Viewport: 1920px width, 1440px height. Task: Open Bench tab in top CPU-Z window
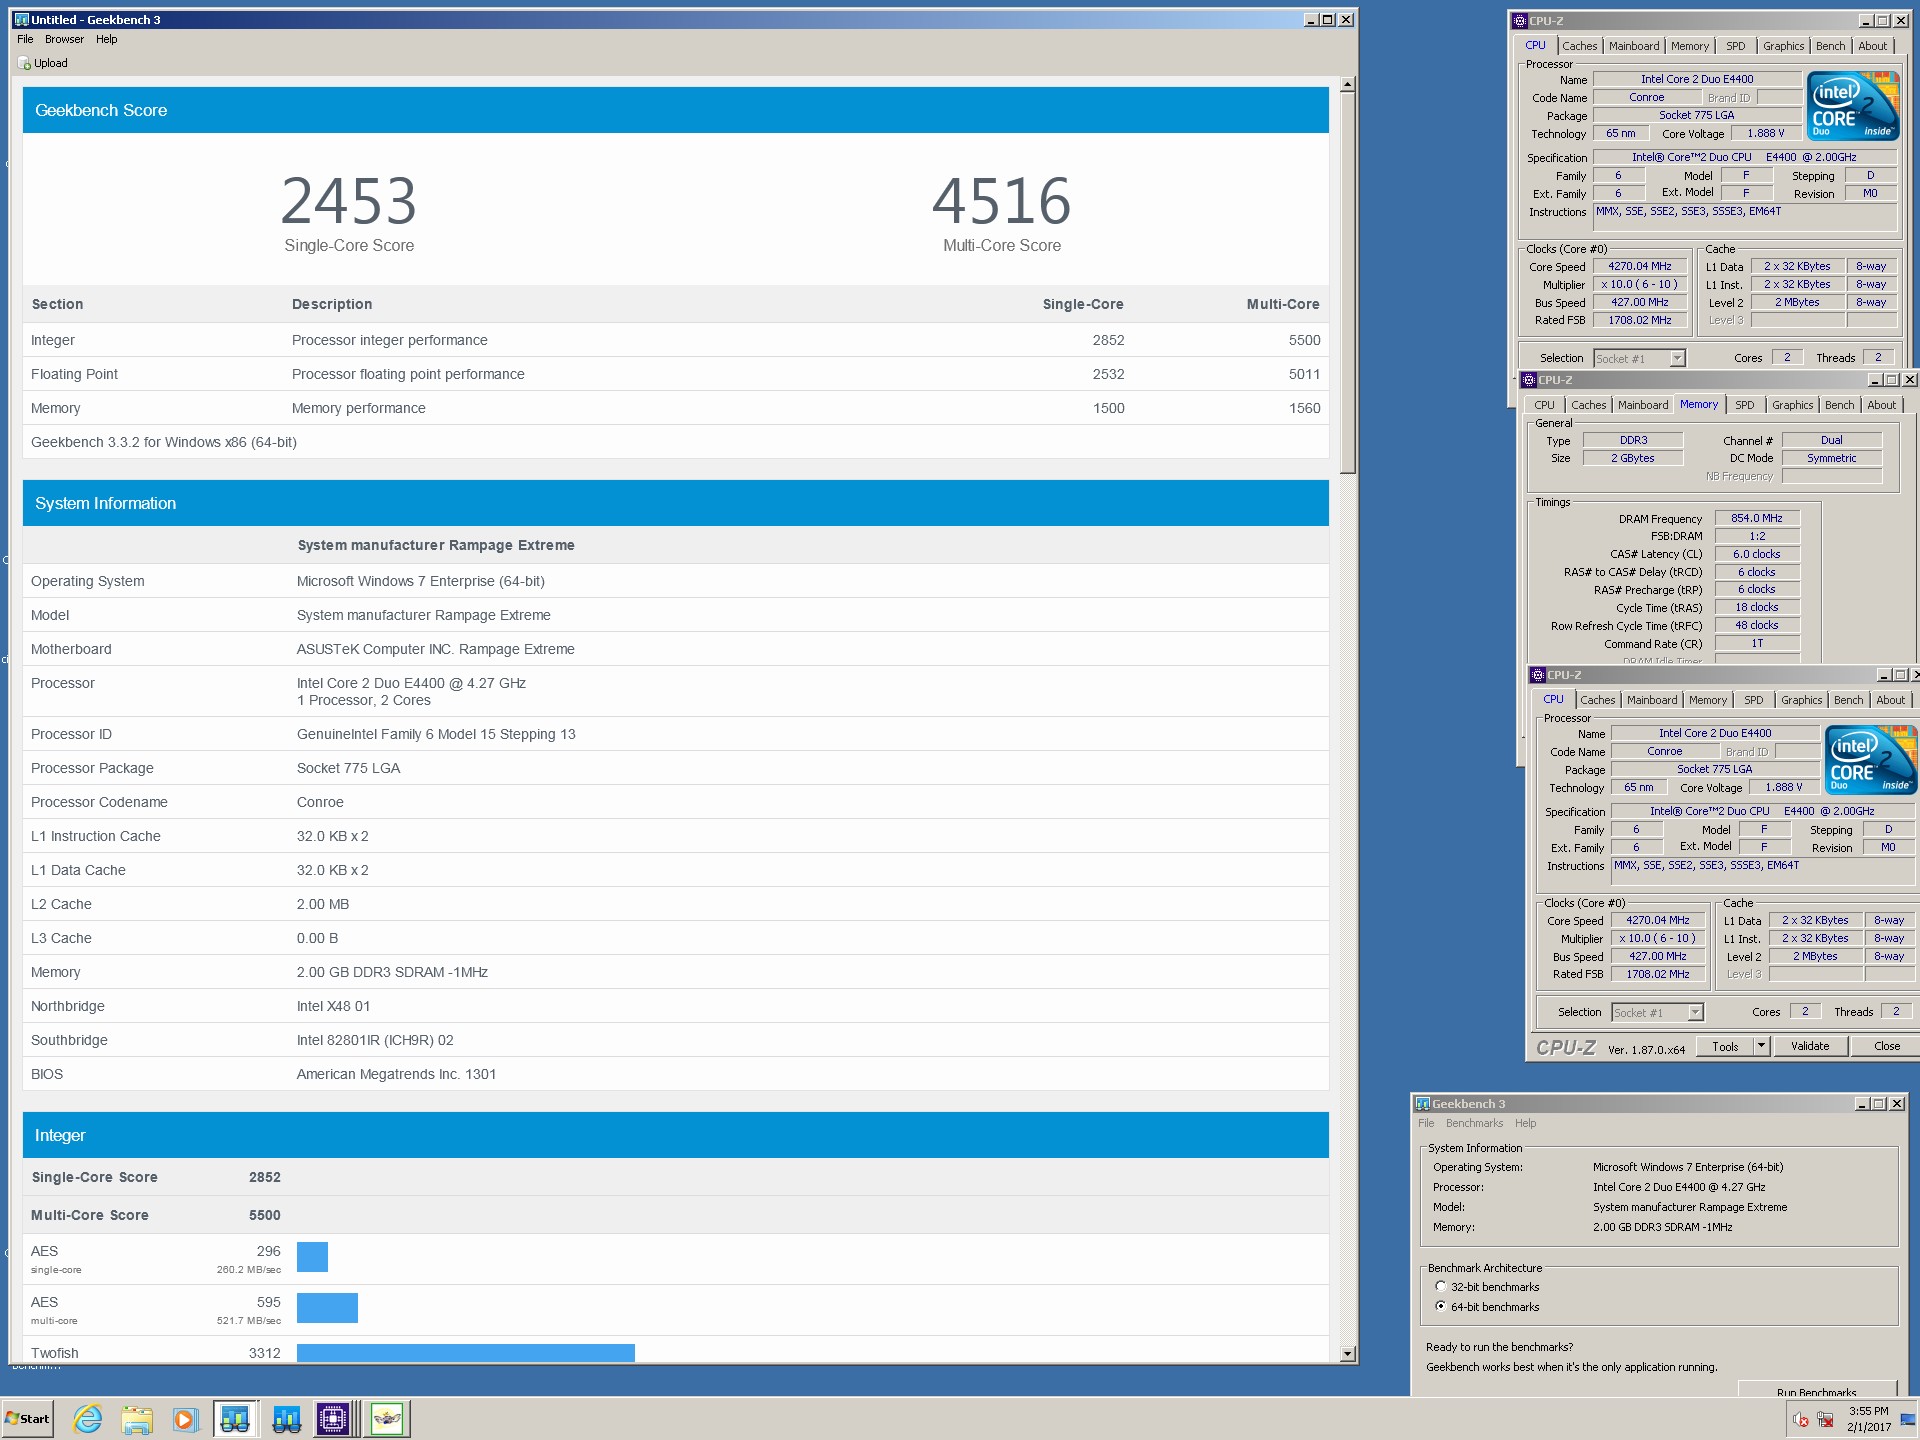click(x=1830, y=46)
